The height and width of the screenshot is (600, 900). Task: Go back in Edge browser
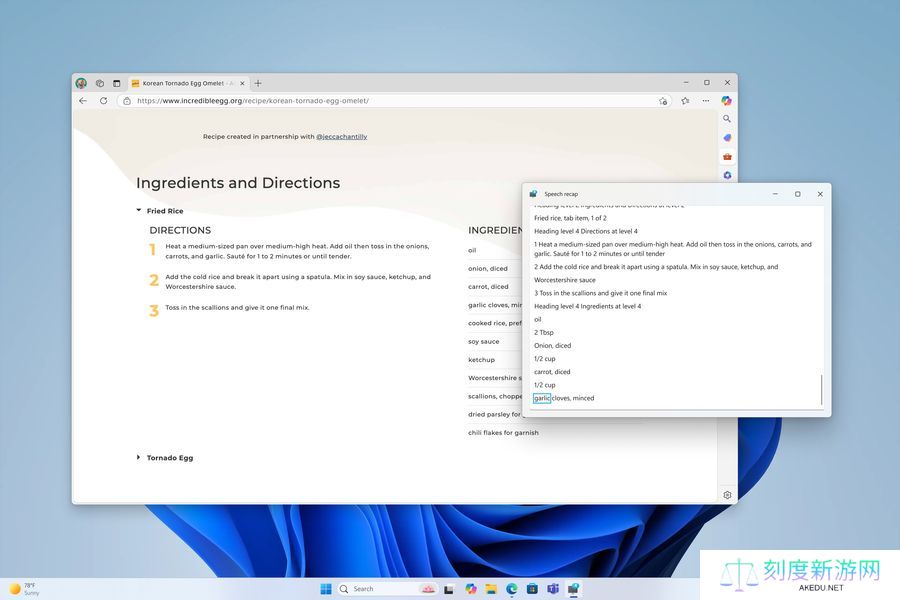coord(83,100)
